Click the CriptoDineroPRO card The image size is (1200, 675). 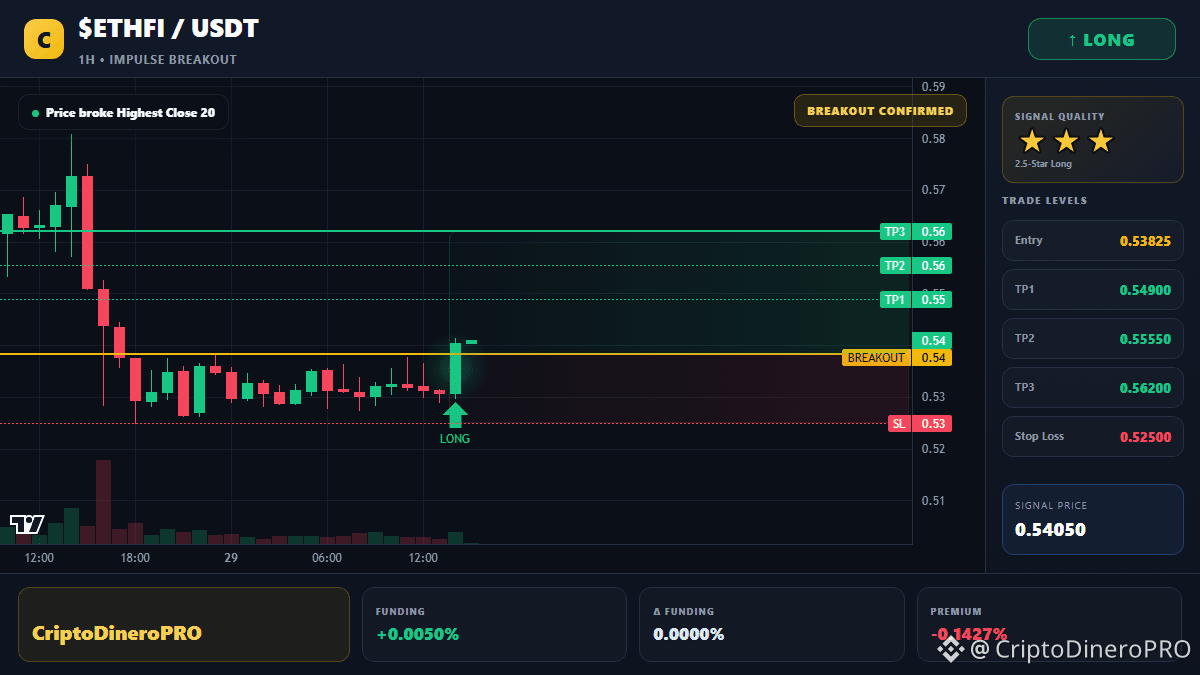pyautogui.click(x=184, y=624)
